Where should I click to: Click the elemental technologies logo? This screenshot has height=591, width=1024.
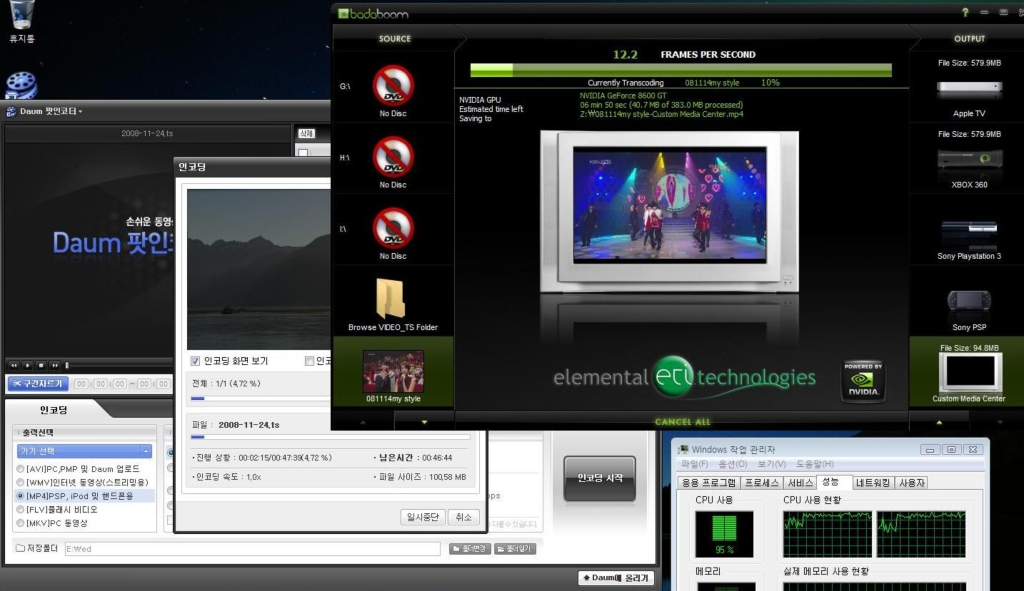point(684,377)
